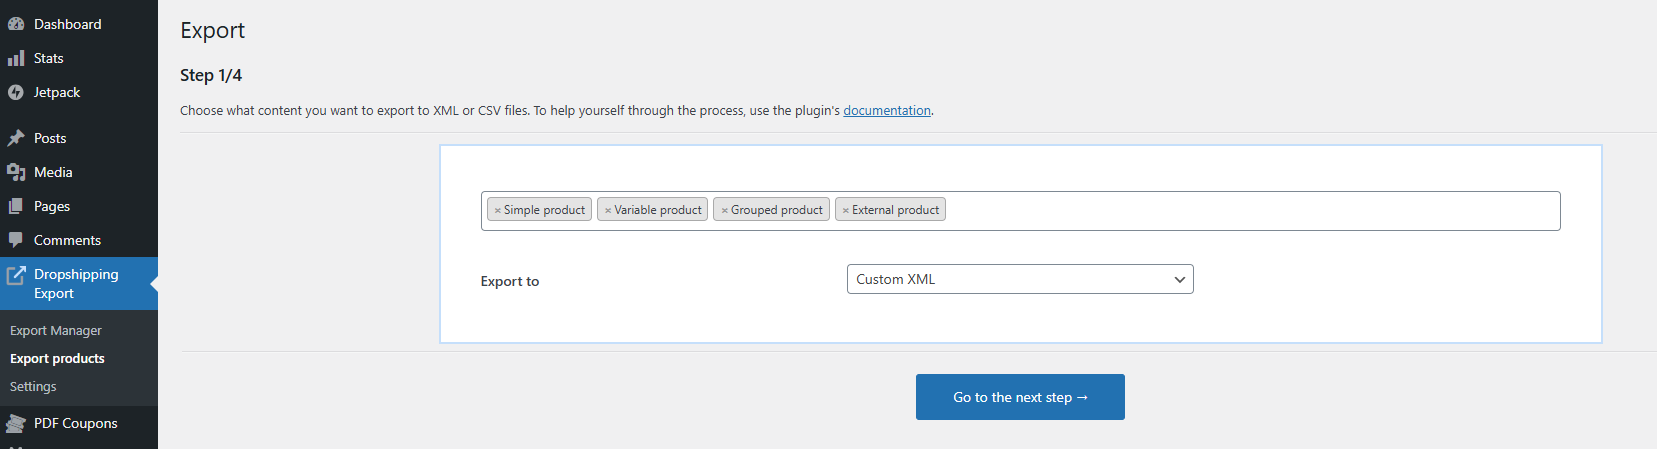
Task: Open the plugin's documentation link
Action: click(886, 110)
